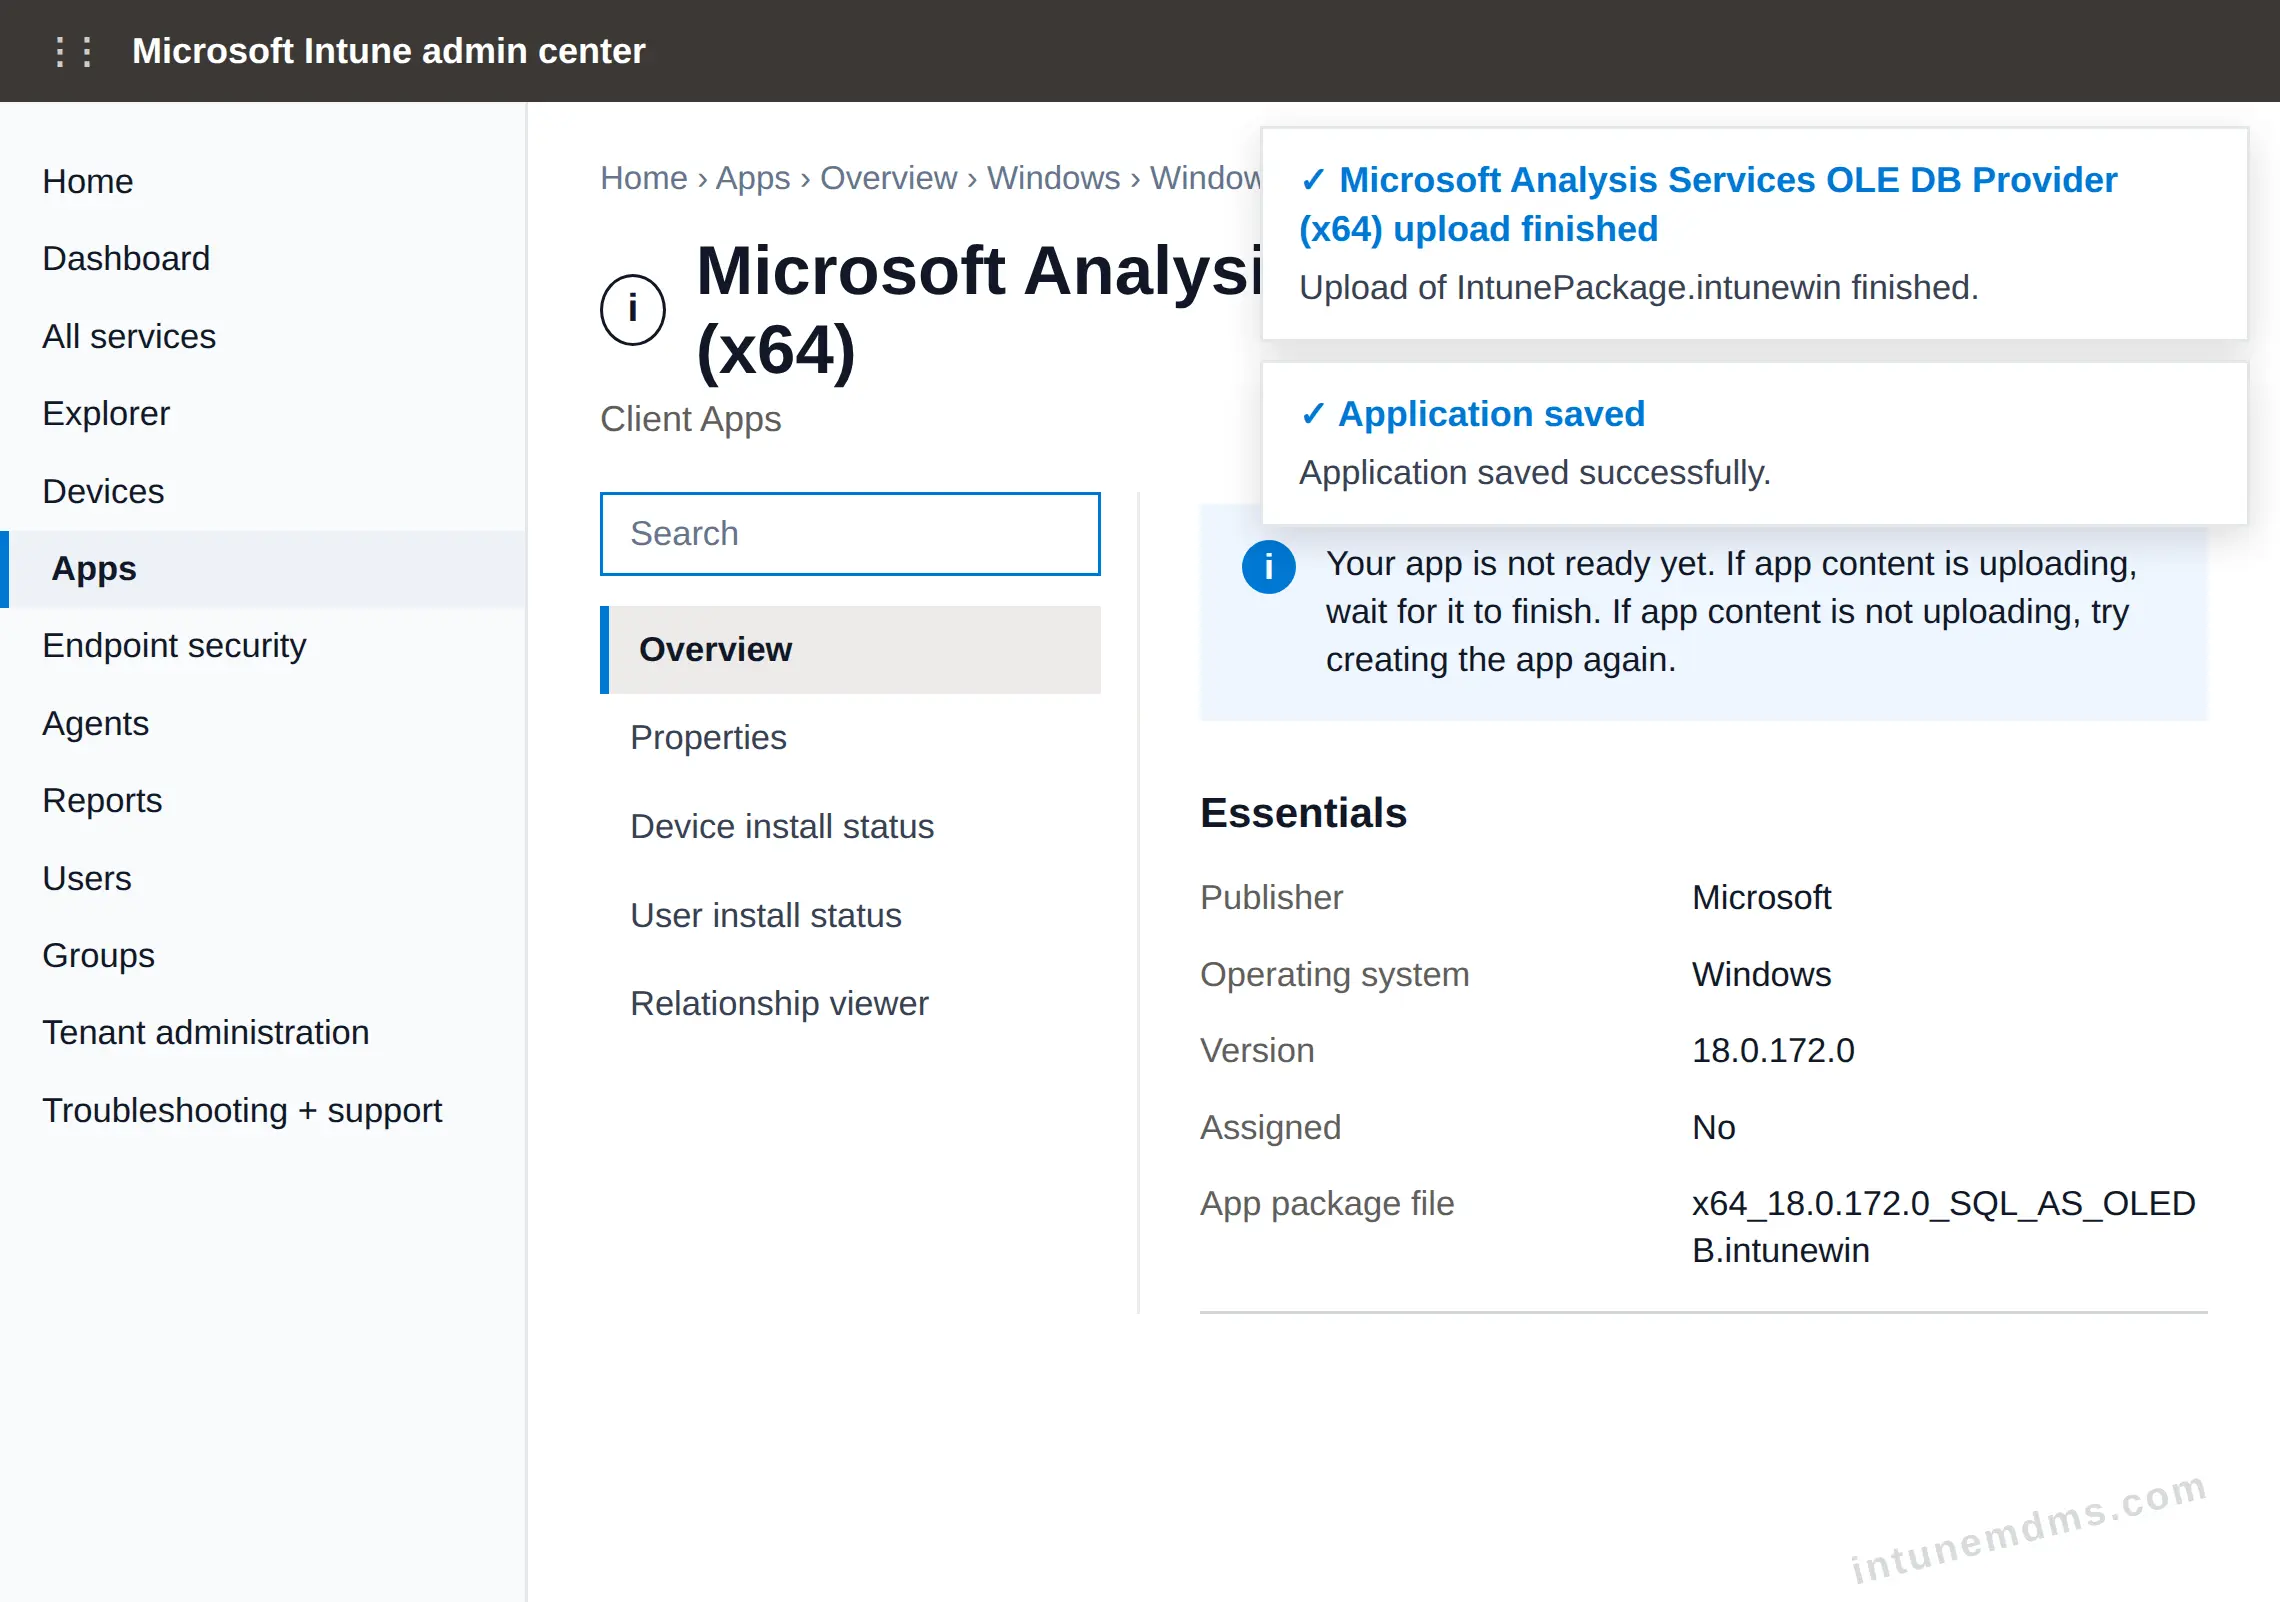The width and height of the screenshot is (2280, 1602).
Task: Click the Apps breadcrumb link
Action: tap(753, 177)
